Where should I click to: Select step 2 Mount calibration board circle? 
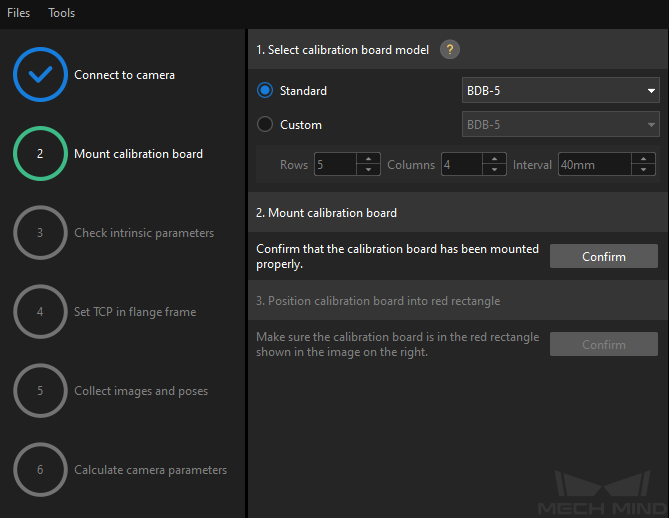40,154
